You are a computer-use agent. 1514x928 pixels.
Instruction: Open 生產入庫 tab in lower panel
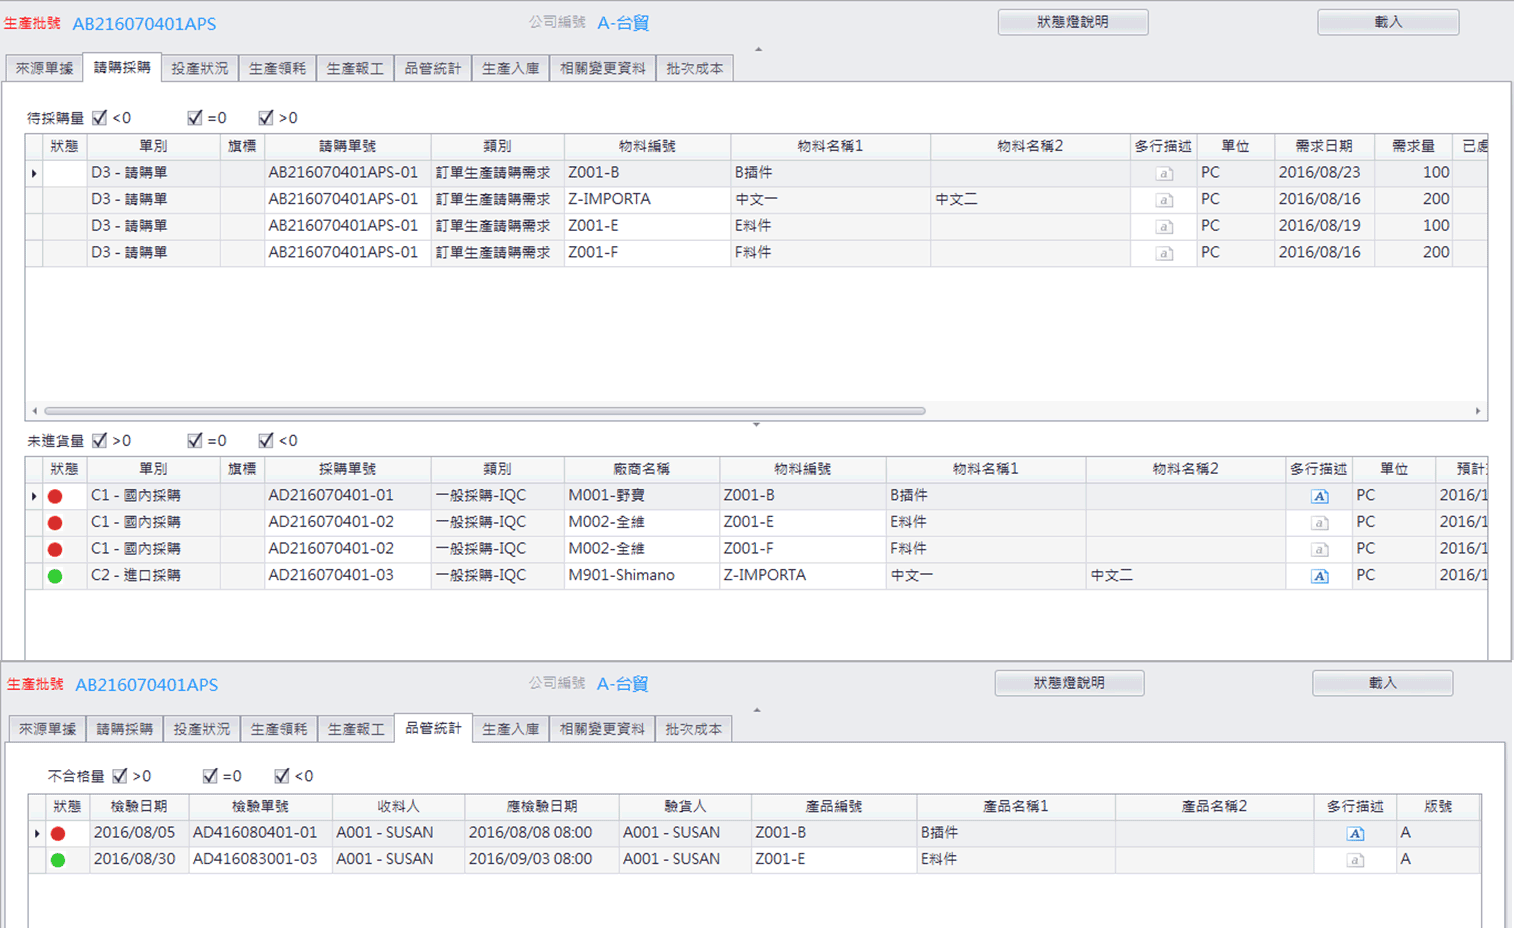(511, 729)
